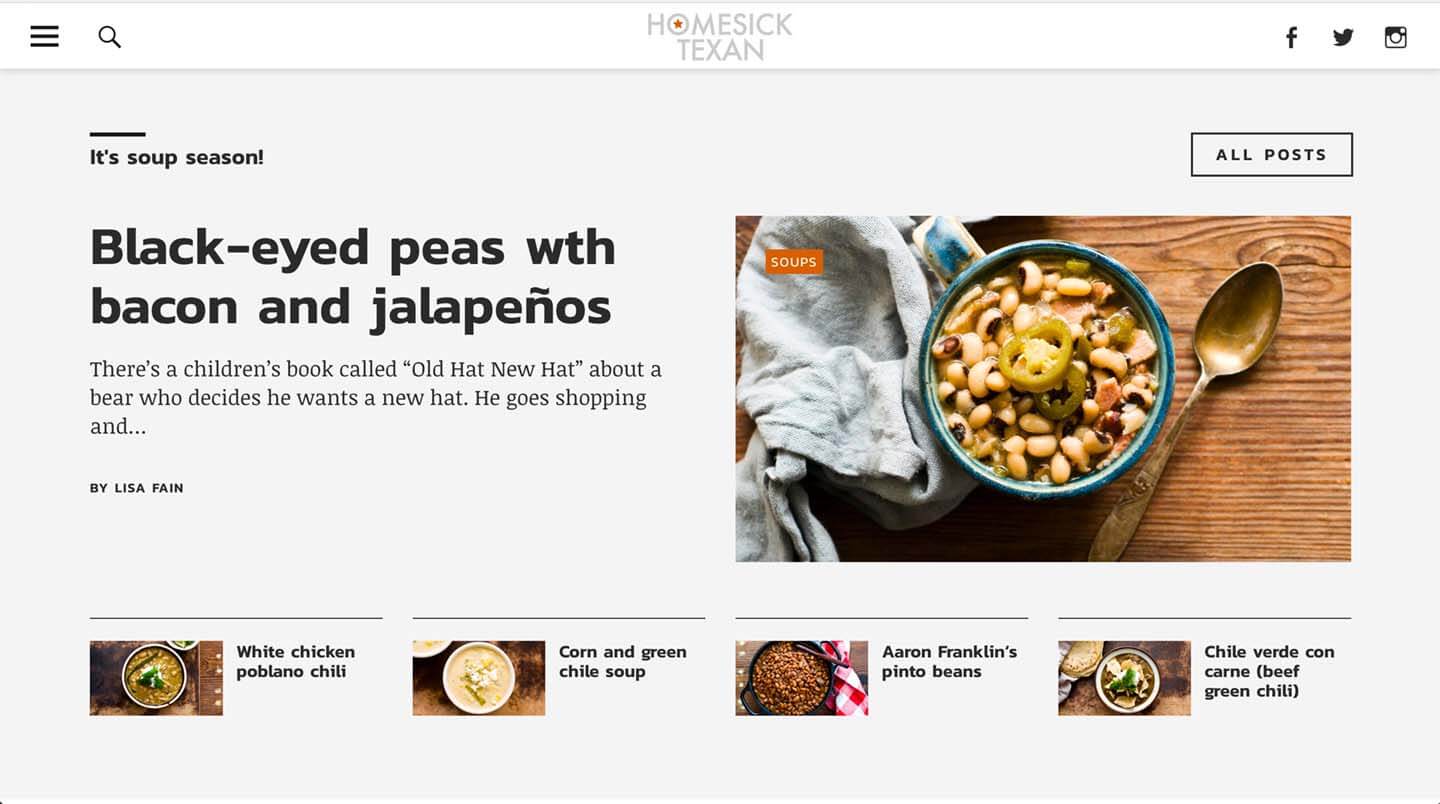Open Aaron Franklin's pinto beans link
Viewport: 1440px width, 804px height.
click(x=949, y=662)
